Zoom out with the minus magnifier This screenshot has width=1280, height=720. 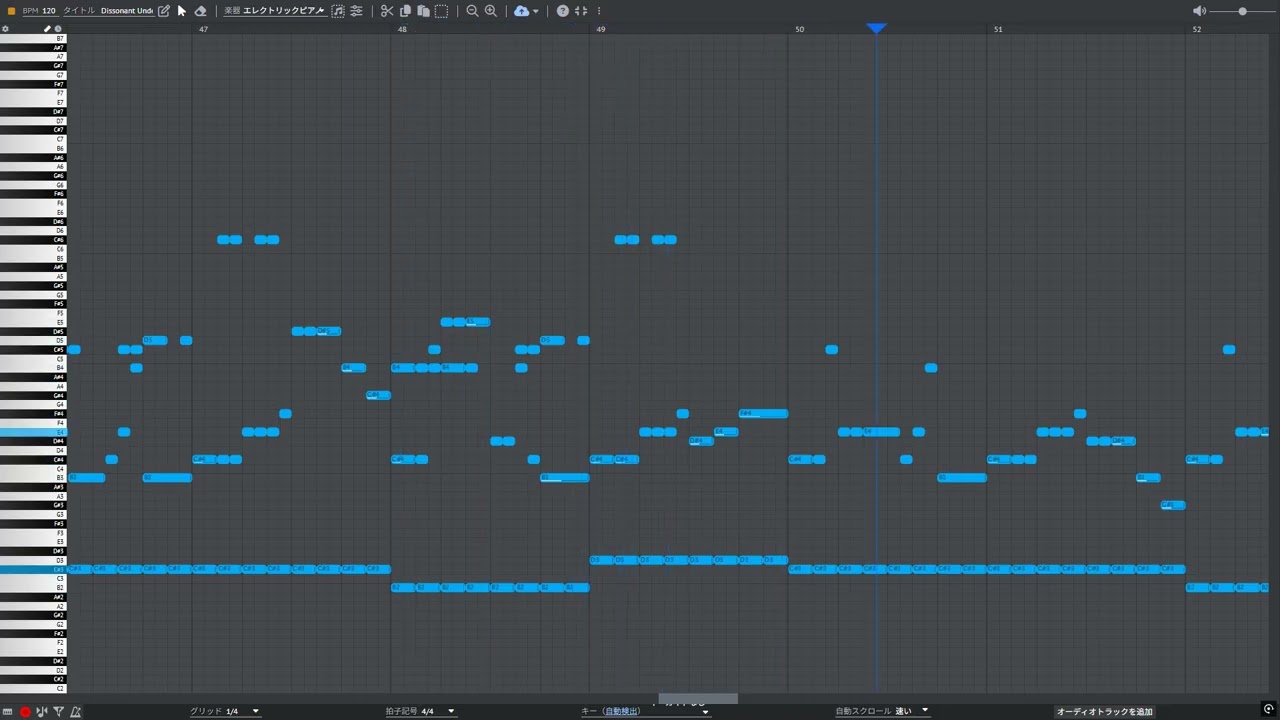coord(472,11)
